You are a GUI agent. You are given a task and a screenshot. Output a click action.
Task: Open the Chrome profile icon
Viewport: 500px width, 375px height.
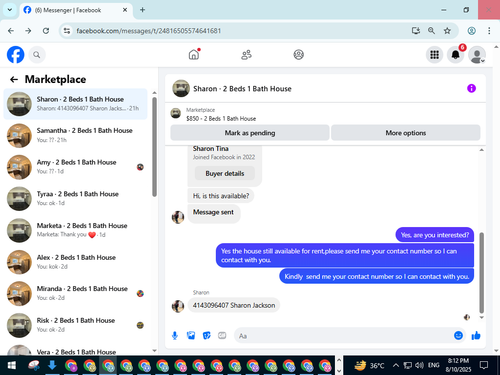471,31
